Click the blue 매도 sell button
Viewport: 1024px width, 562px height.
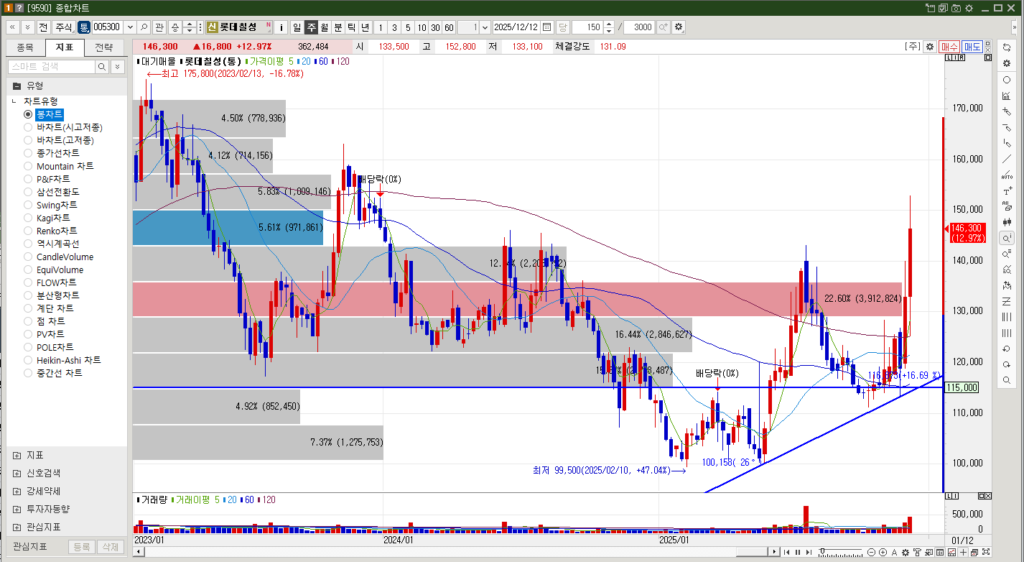[x=971, y=46]
